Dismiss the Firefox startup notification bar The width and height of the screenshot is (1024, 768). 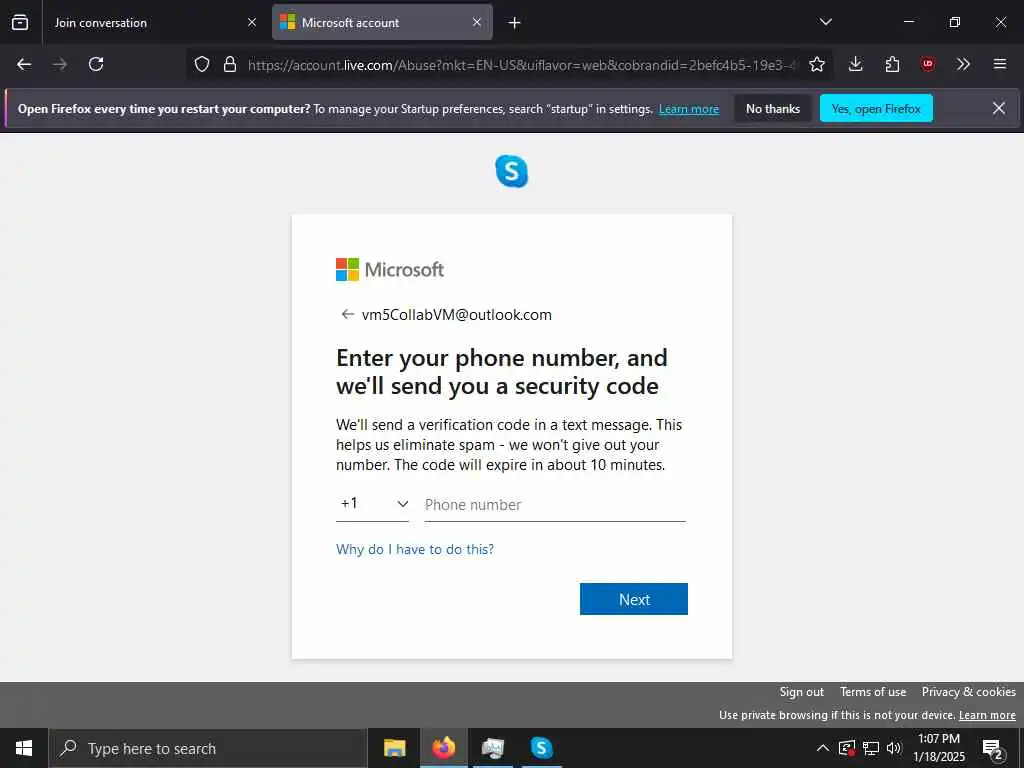coord(999,108)
